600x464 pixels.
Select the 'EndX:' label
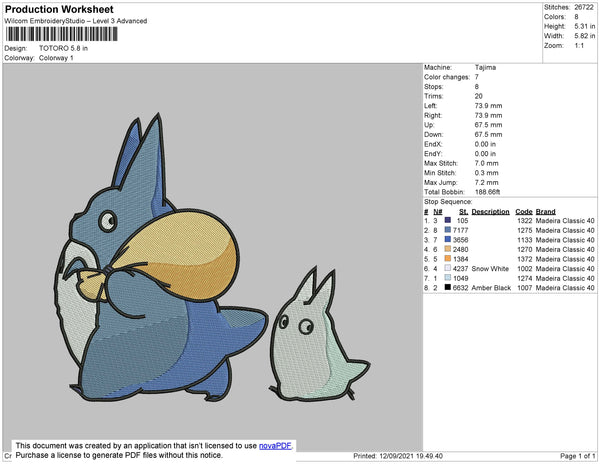pyautogui.click(x=433, y=144)
